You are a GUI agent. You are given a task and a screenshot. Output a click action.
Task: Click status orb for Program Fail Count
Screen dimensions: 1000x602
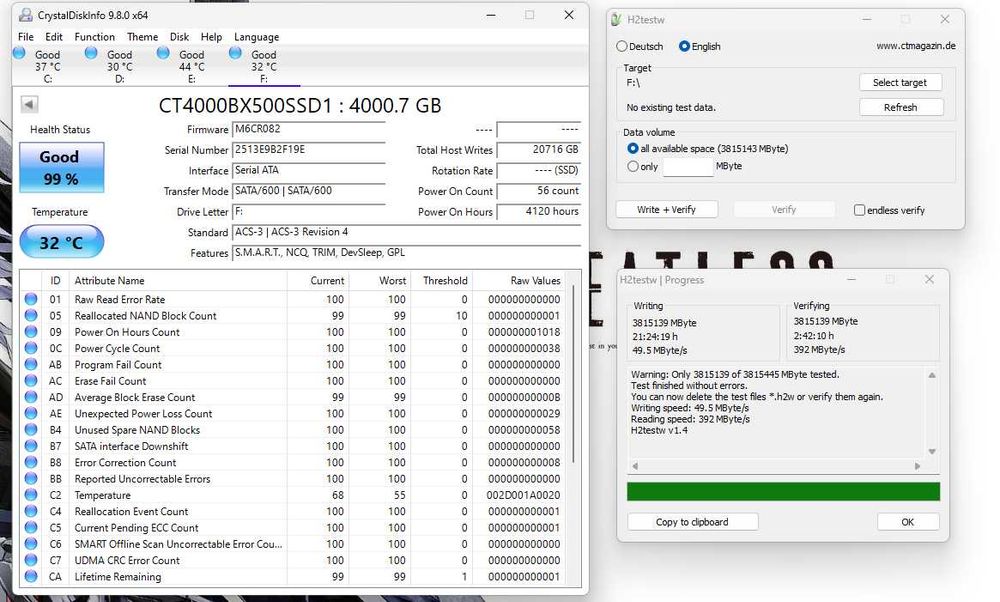[31, 364]
